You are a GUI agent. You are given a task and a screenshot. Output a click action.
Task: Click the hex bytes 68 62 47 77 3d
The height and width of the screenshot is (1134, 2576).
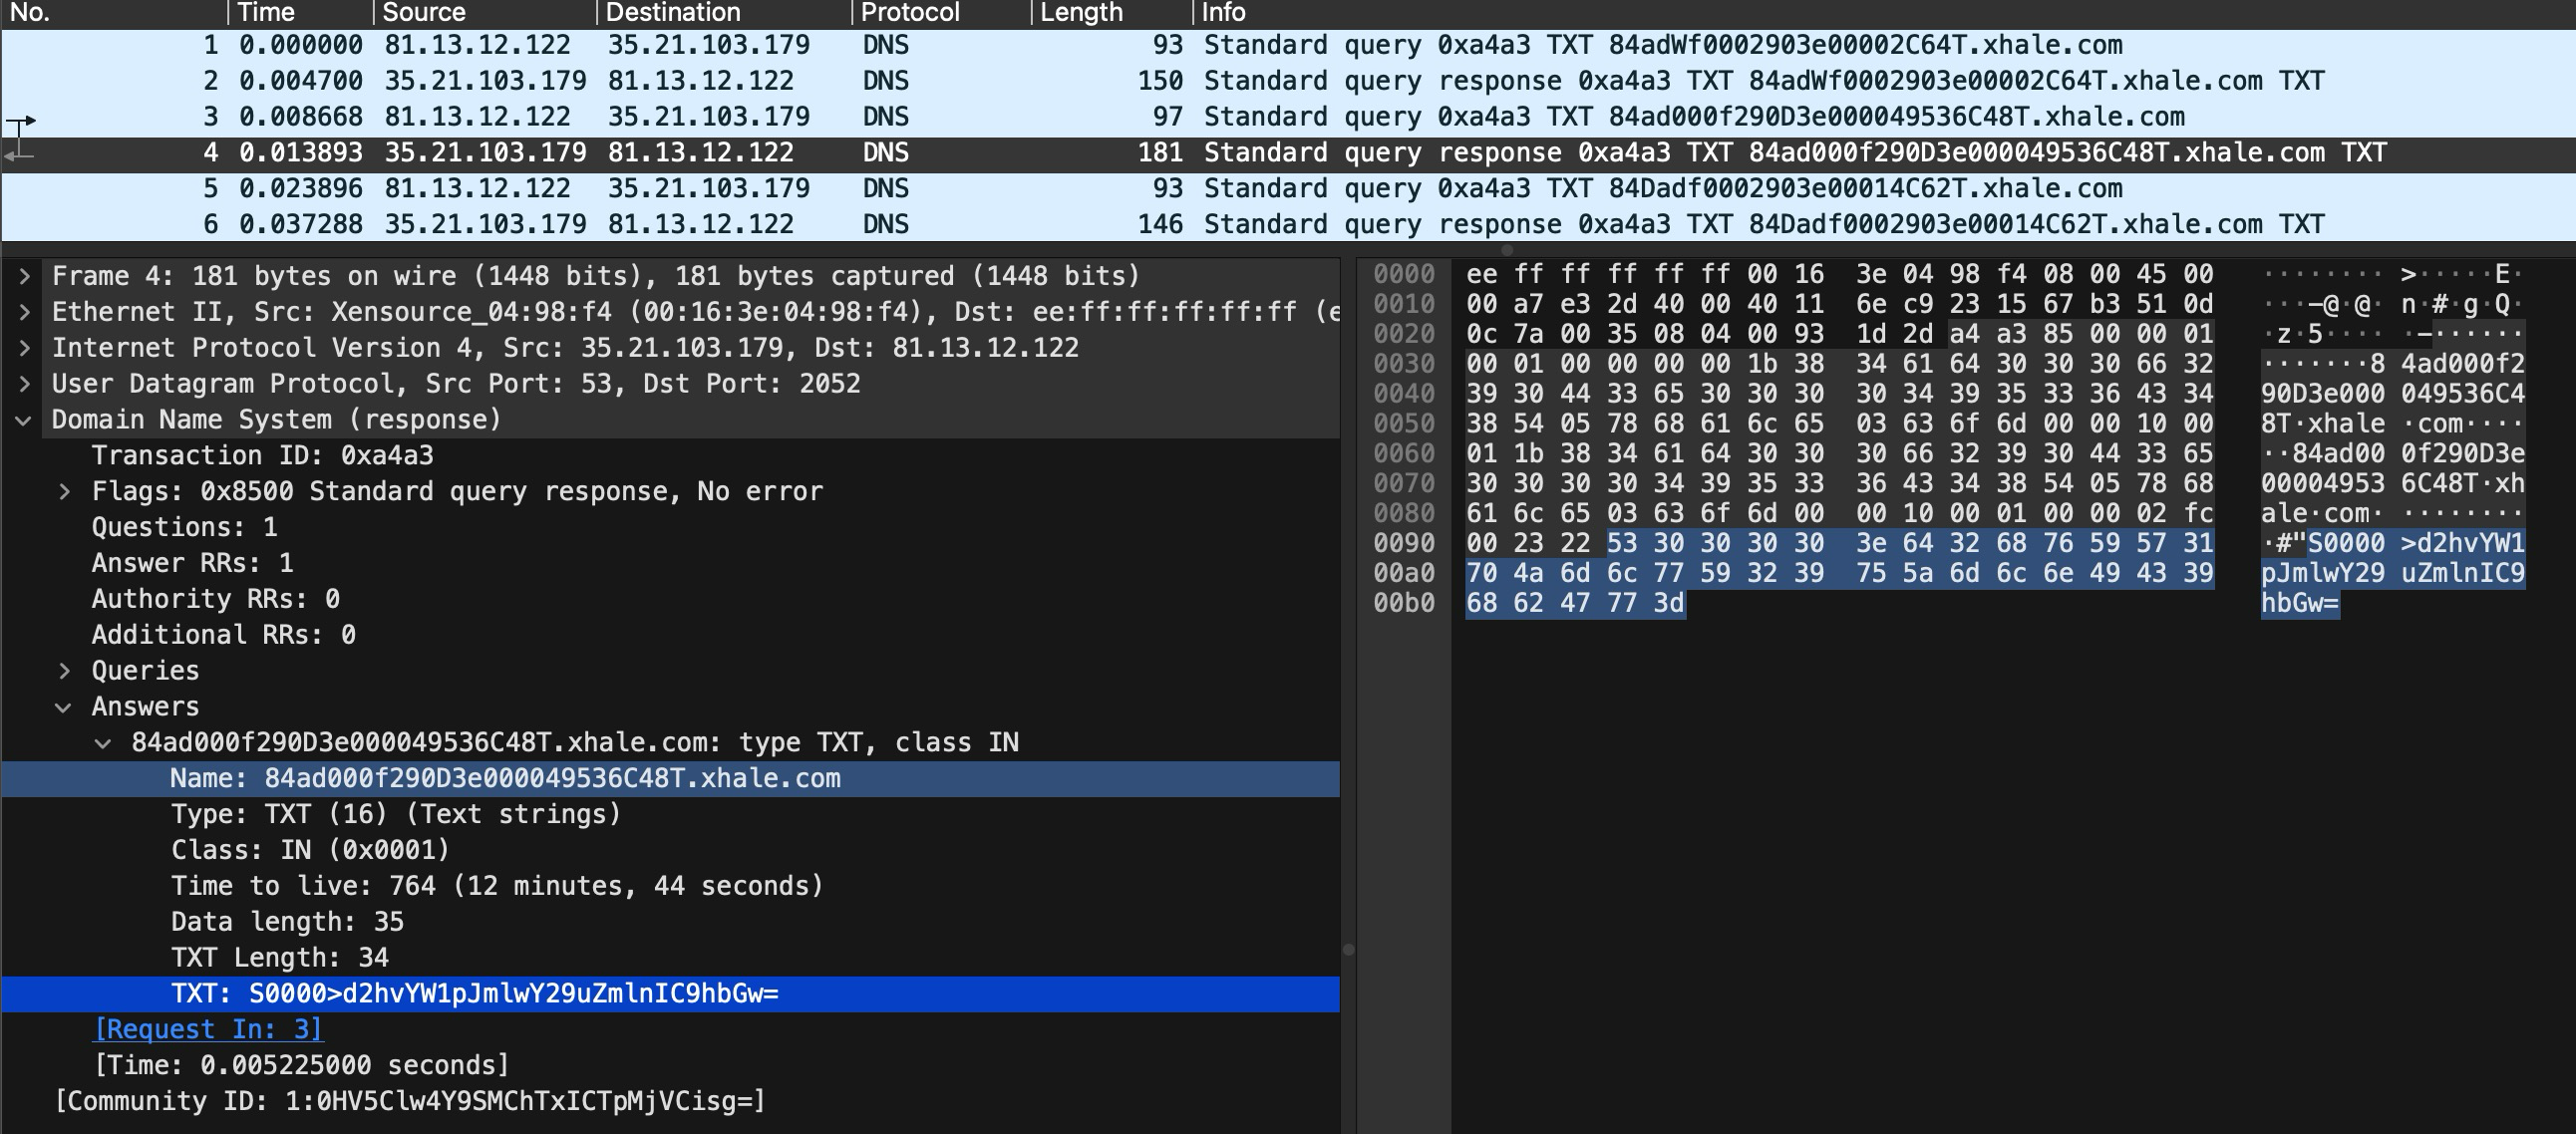(1575, 604)
